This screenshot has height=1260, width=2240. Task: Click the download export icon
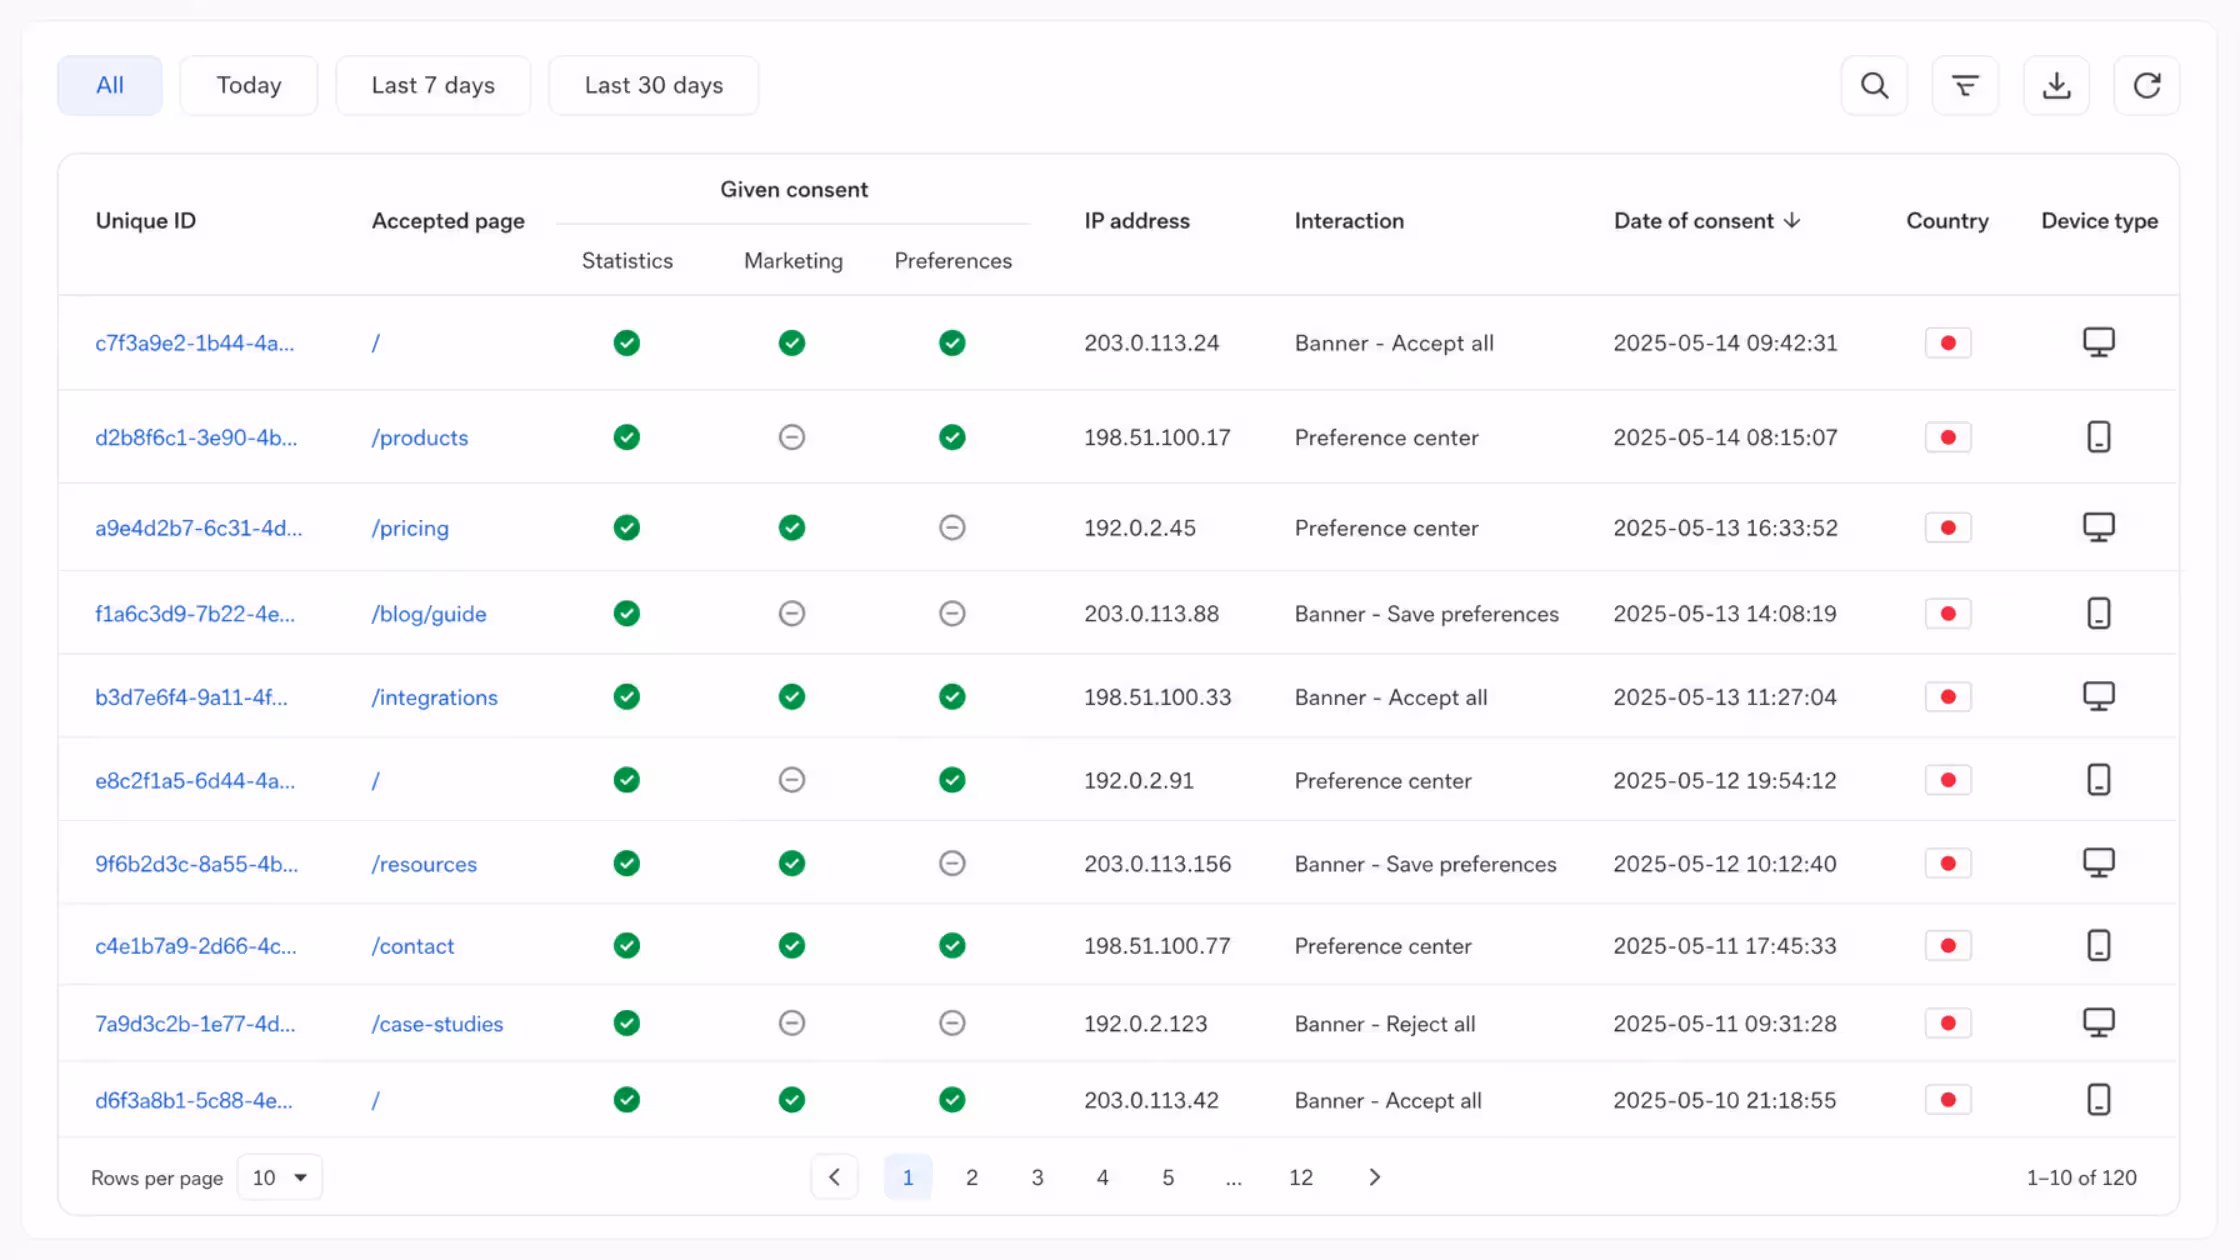pos(2056,86)
